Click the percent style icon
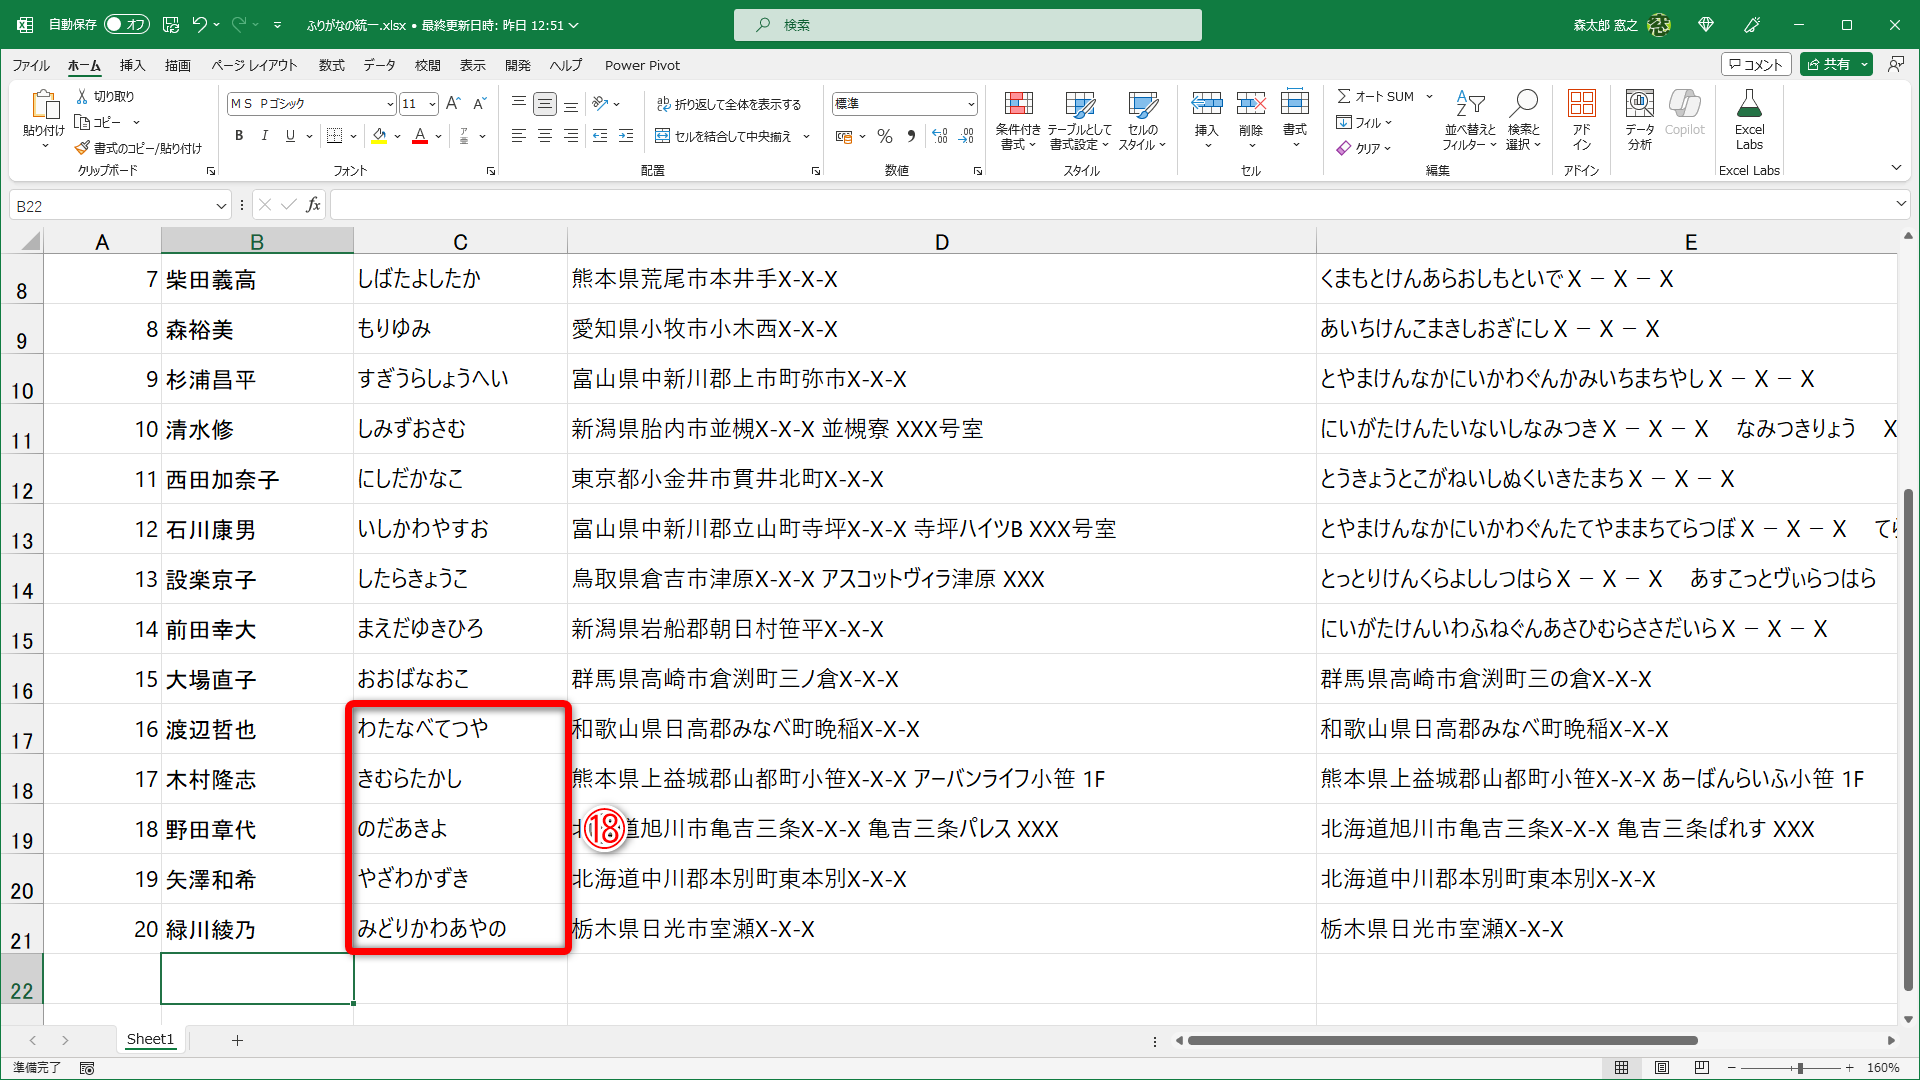This screenshot has height=1080, width=1920. tap(885, 136)
